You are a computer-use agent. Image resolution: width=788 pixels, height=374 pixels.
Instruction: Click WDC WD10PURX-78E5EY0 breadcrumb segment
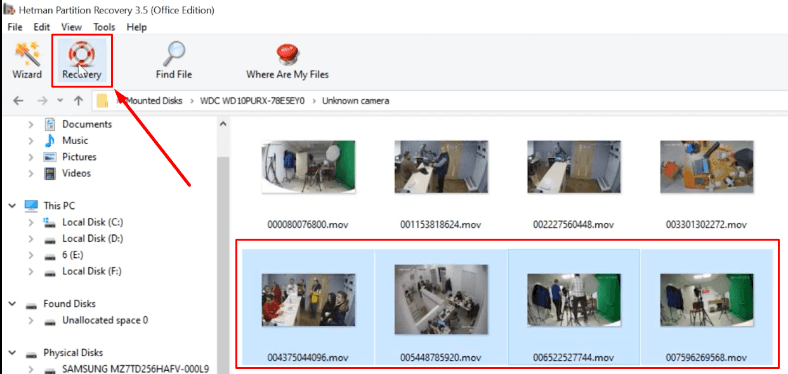pyautogui.click(x=252, y=101)
